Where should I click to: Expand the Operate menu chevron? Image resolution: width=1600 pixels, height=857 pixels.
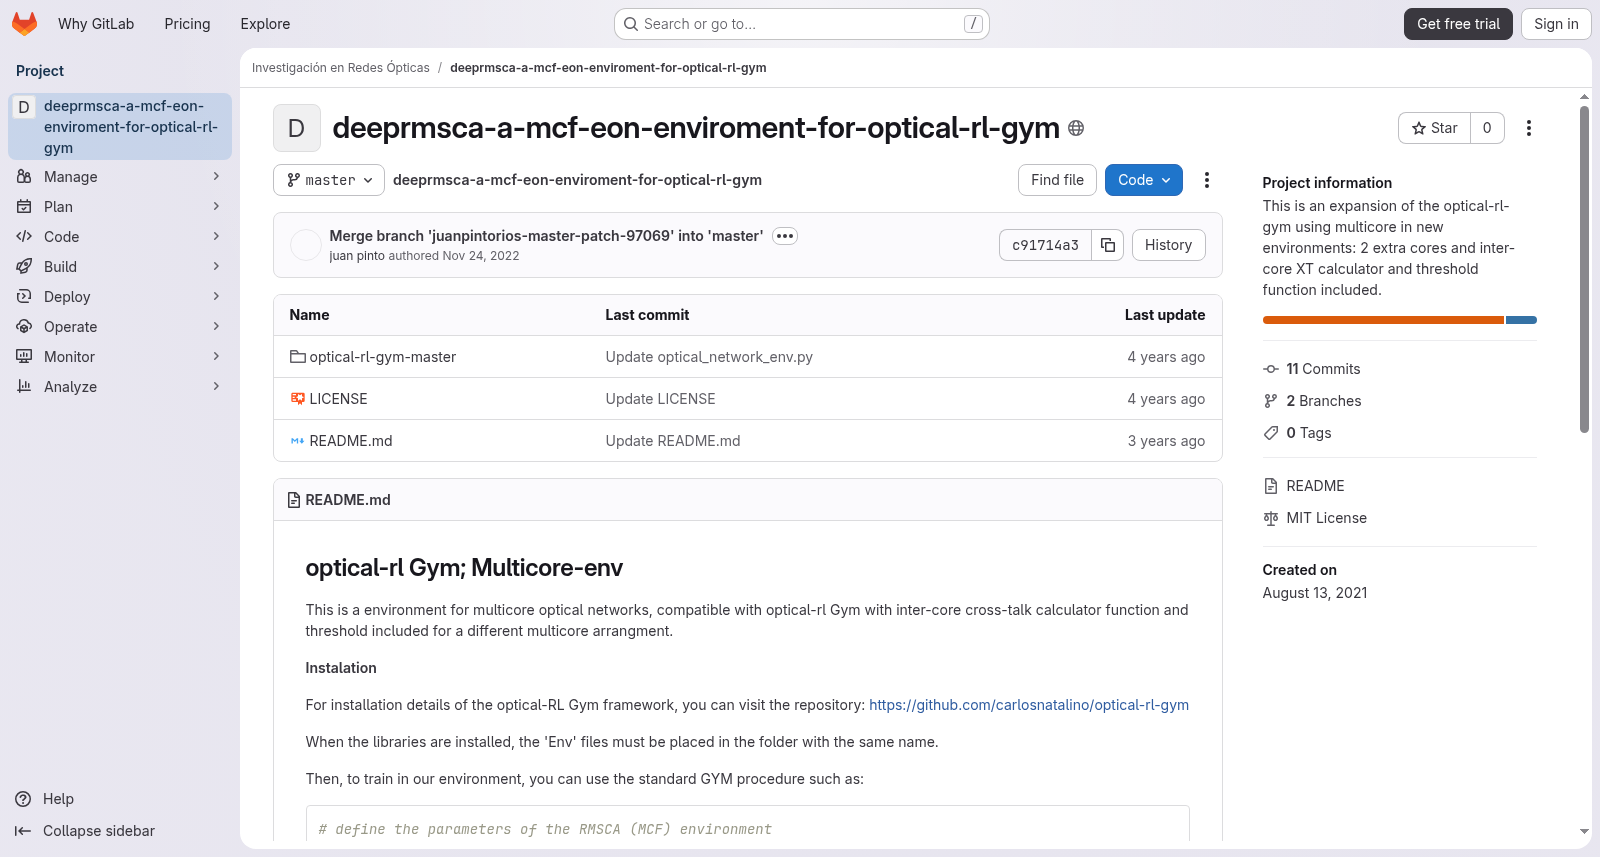[216, 327]
